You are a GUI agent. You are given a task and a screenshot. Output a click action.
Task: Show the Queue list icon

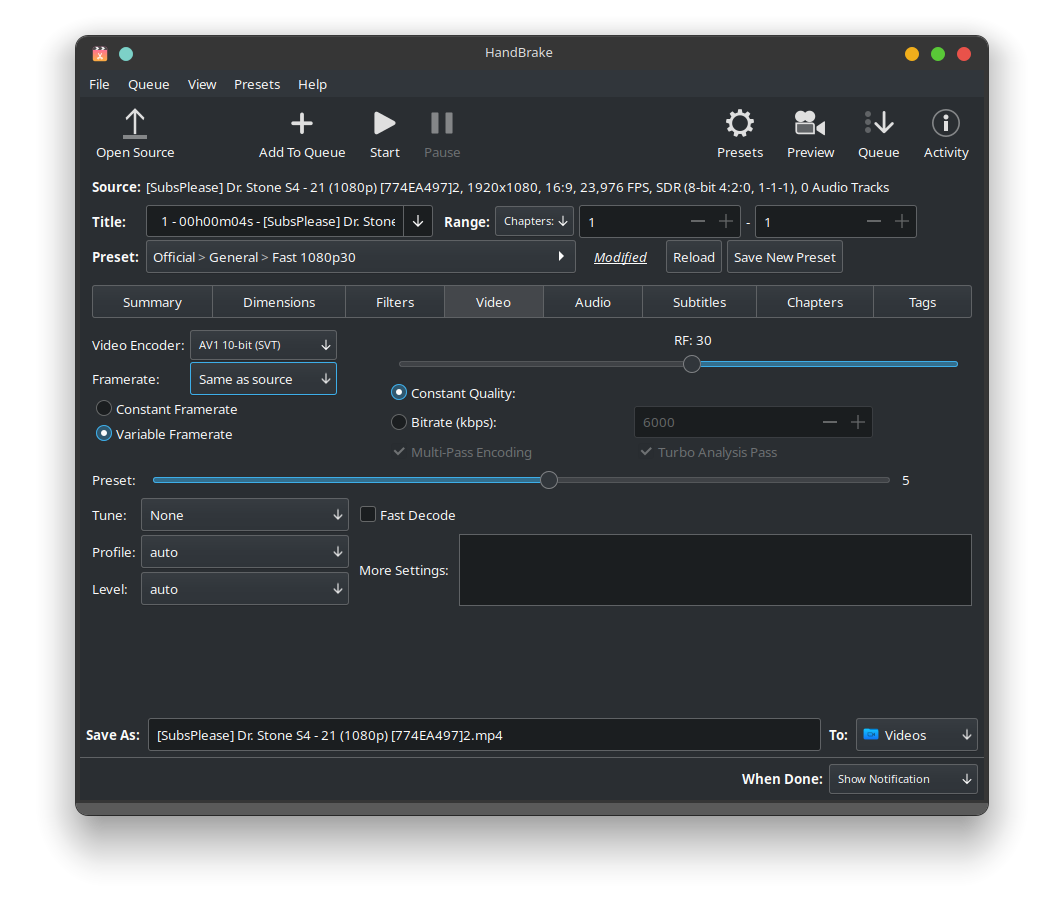(879, 123)
